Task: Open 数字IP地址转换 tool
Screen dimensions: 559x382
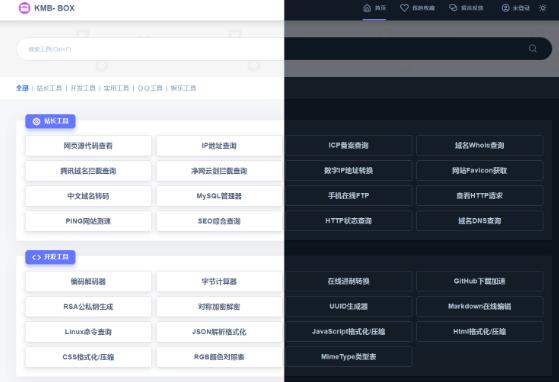Action: click(x=348, y=171)
